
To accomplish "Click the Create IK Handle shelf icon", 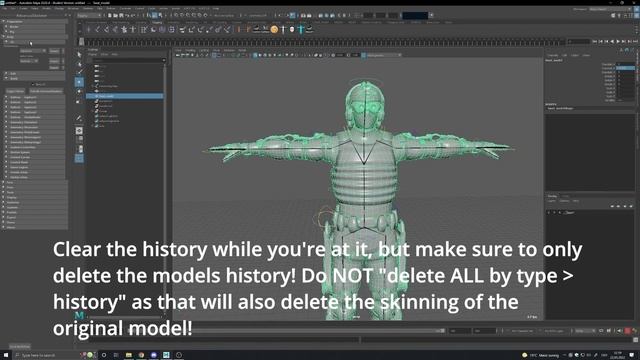I will (x=106, y=29).
